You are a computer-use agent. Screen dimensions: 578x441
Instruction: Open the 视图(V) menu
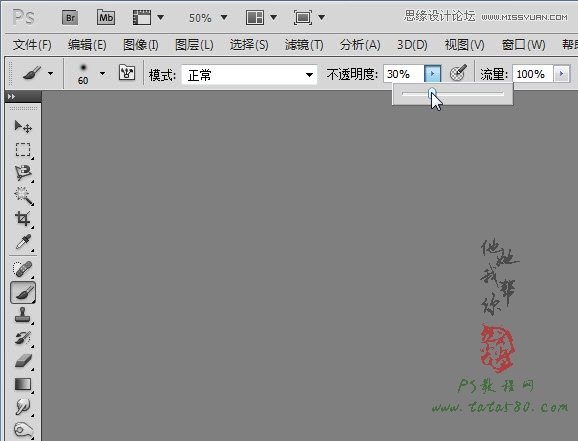[464, 45]
